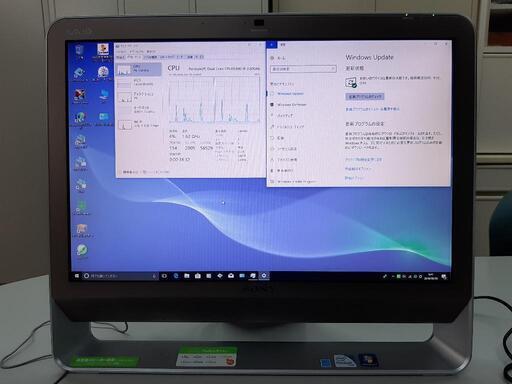This screenshot has width=512, height=384.
Task: Open update history link under check button
Action: click(x=372, y=109)
